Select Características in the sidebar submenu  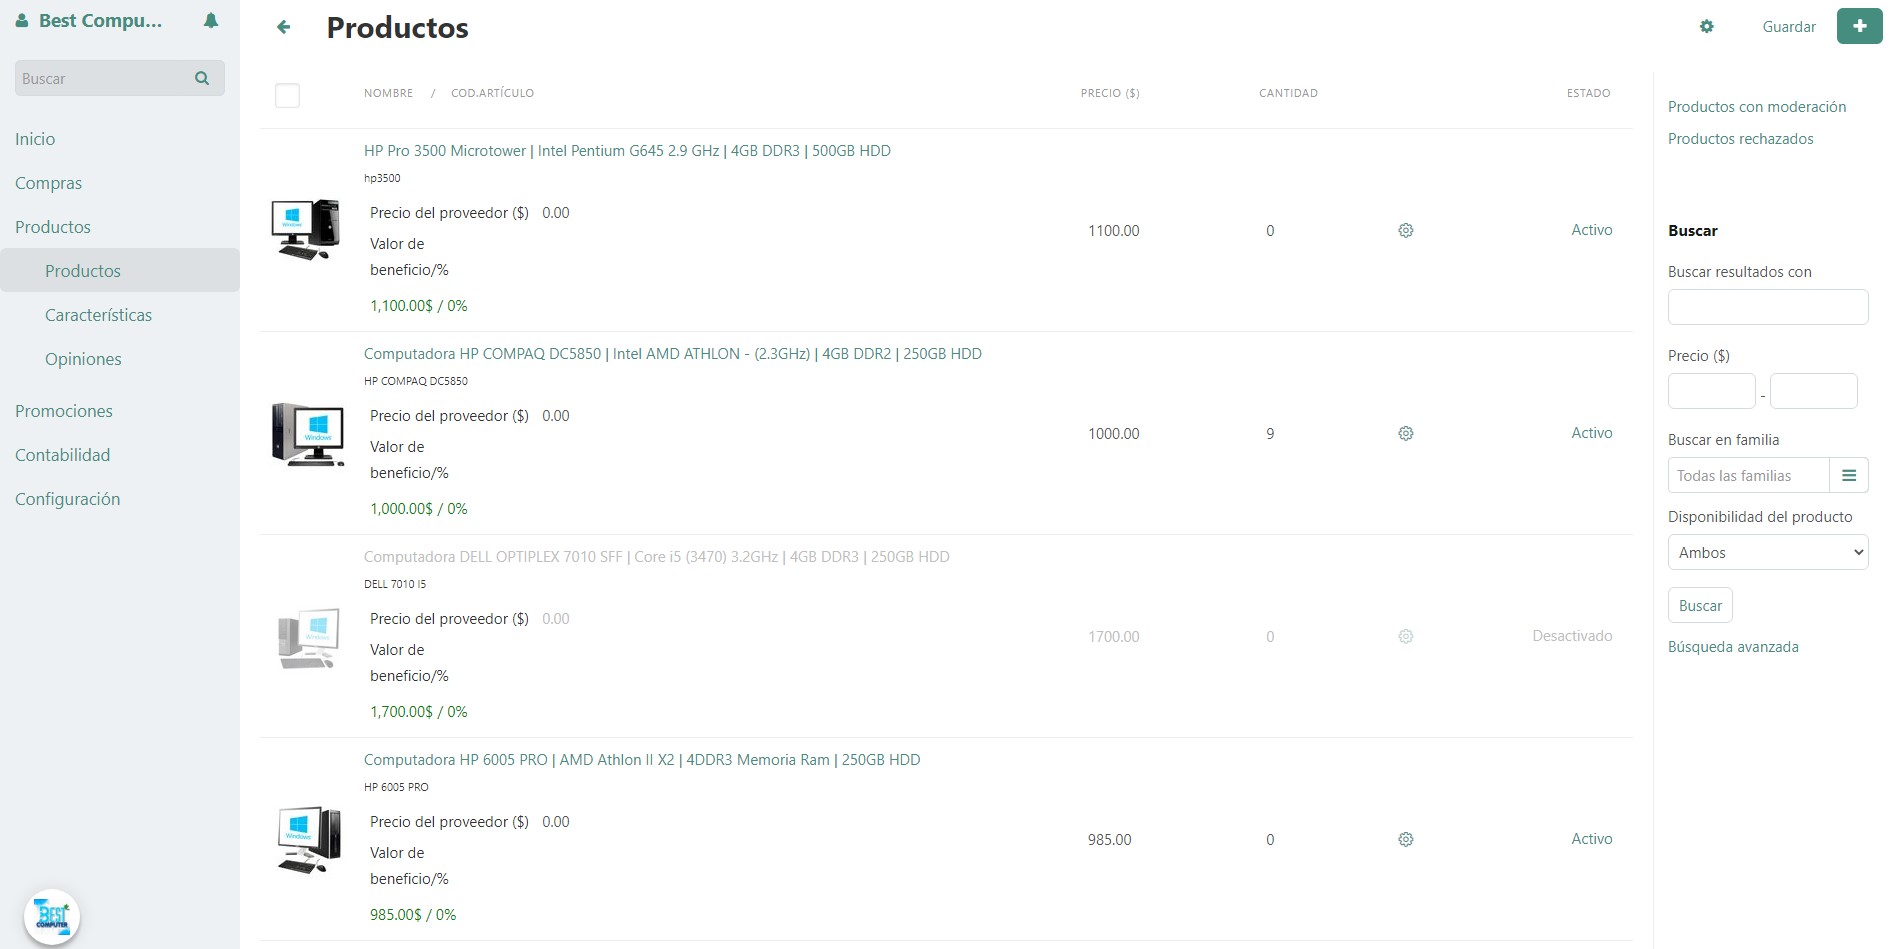tap(98, 315)
